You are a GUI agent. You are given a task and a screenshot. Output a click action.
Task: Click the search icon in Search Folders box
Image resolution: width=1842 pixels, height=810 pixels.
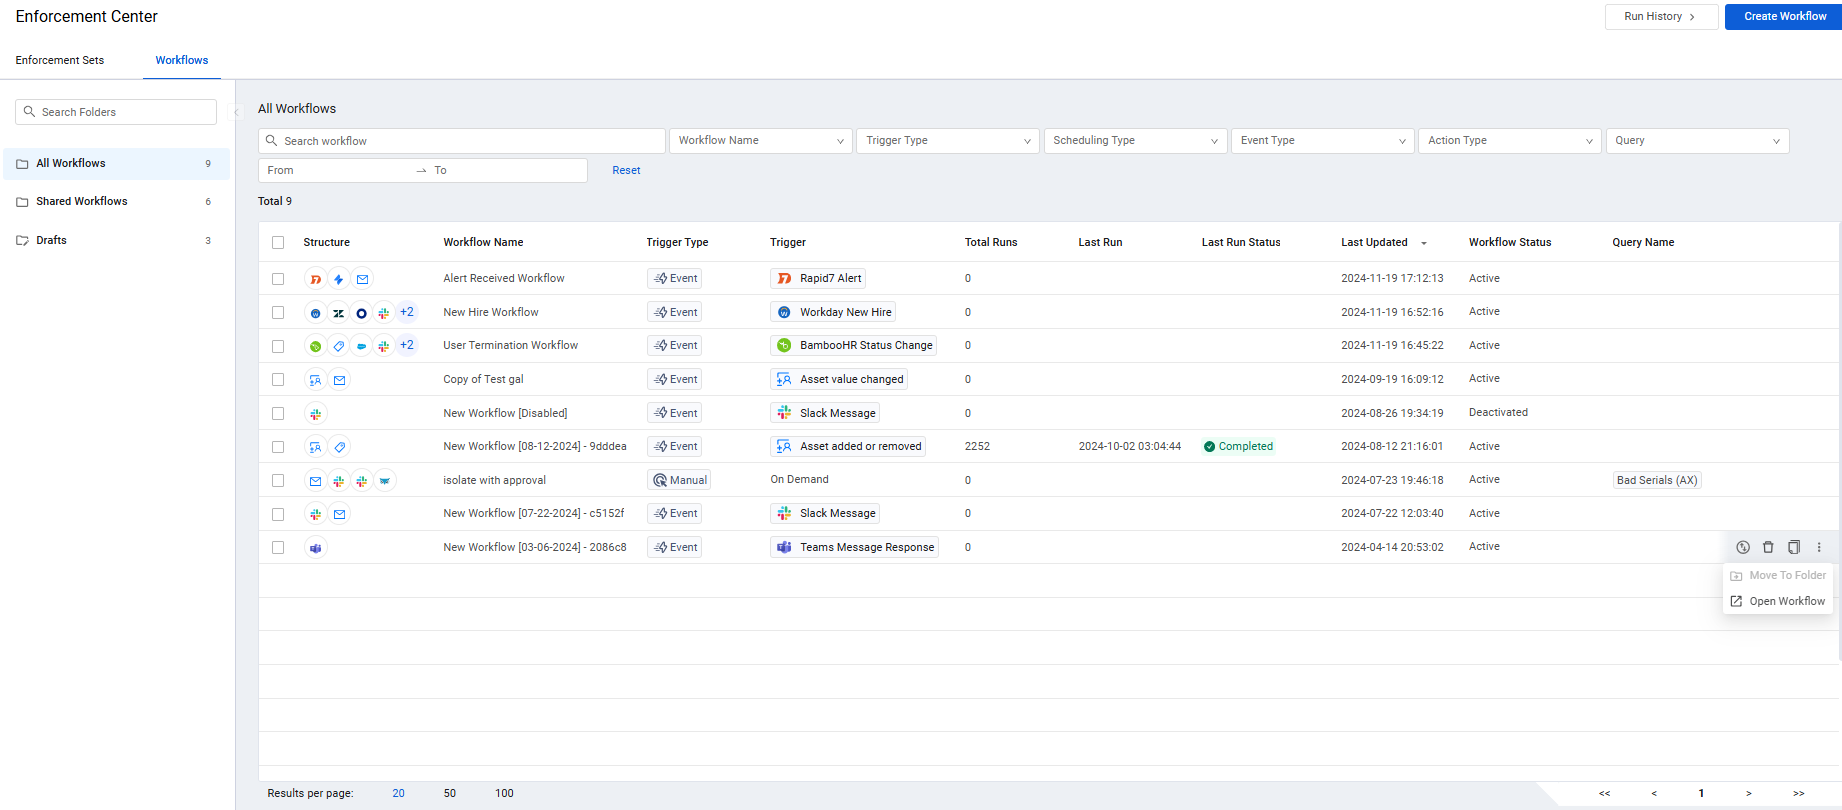pos(29,112)
